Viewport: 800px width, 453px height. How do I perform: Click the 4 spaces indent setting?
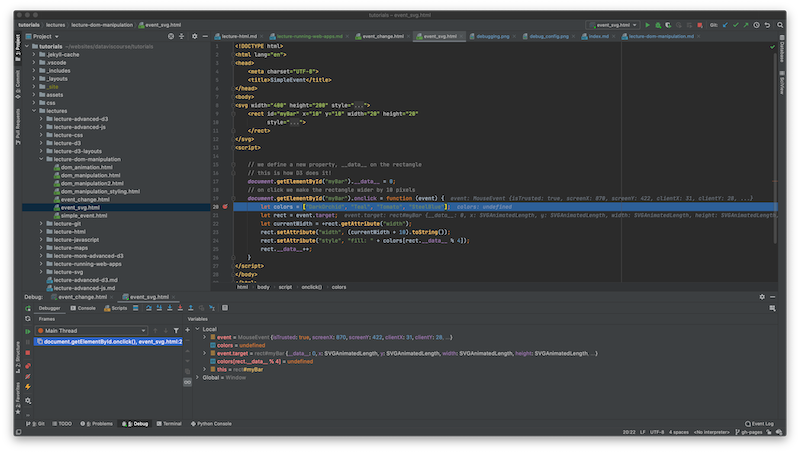click(679, 432)
